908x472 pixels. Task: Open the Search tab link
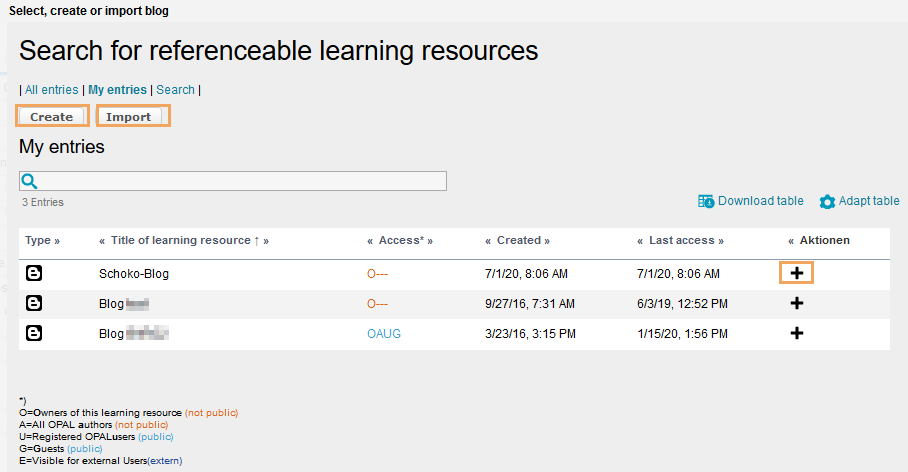(x=175, y=90)
